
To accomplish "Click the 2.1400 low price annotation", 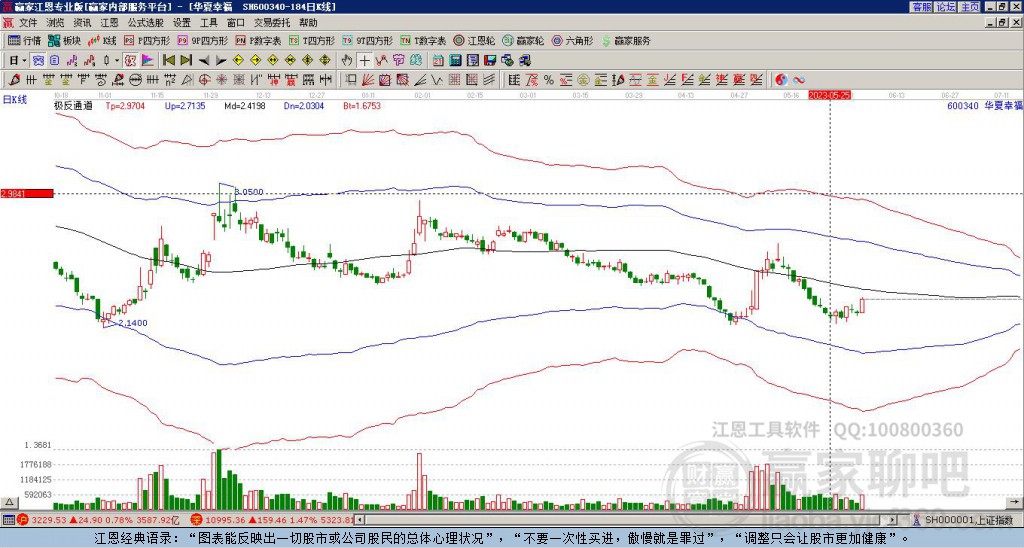I will point(133,323).
